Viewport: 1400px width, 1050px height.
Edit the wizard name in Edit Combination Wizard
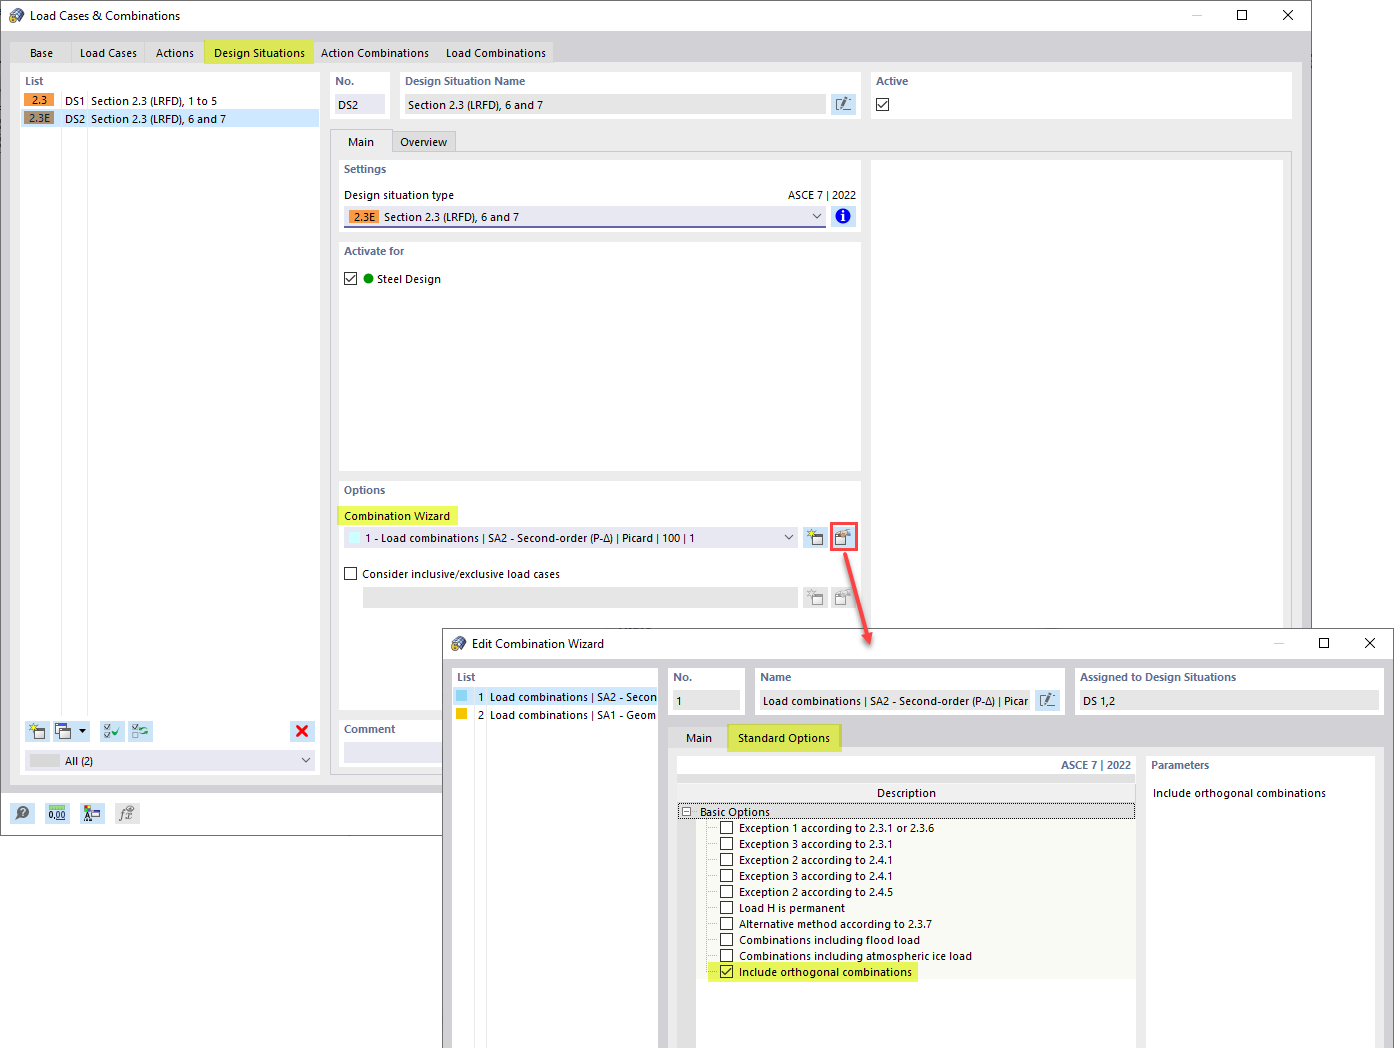pyautogui.click(x=1047, y=700)
